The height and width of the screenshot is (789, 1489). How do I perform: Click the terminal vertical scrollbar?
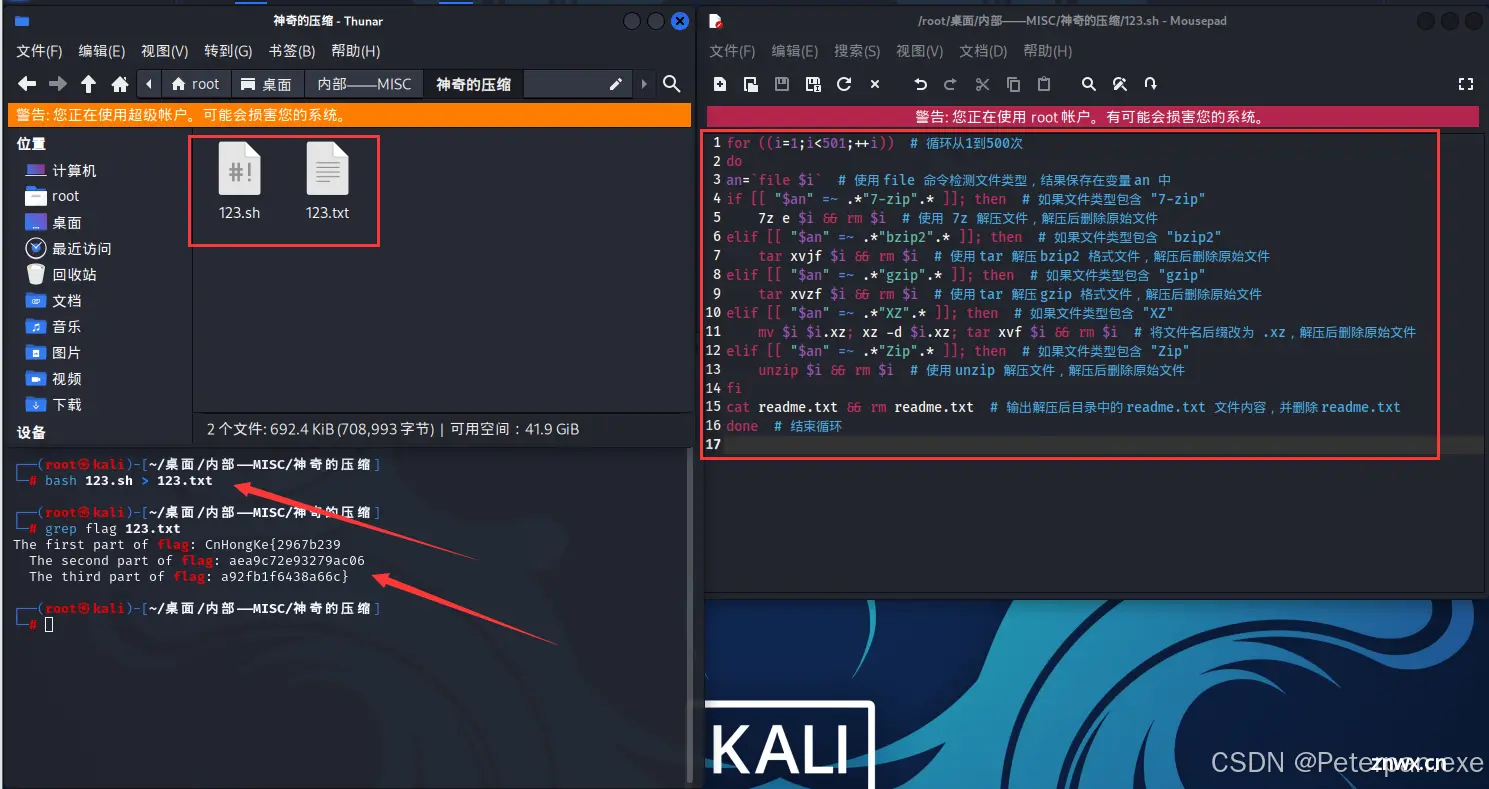[x=690, y=615]
